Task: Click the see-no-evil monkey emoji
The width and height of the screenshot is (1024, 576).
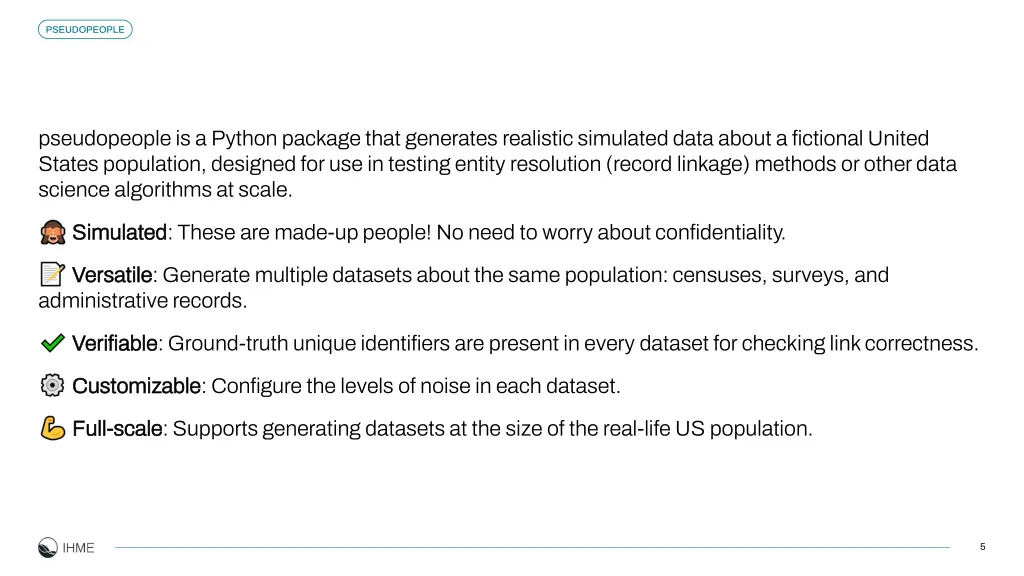Action: (52, 232)
